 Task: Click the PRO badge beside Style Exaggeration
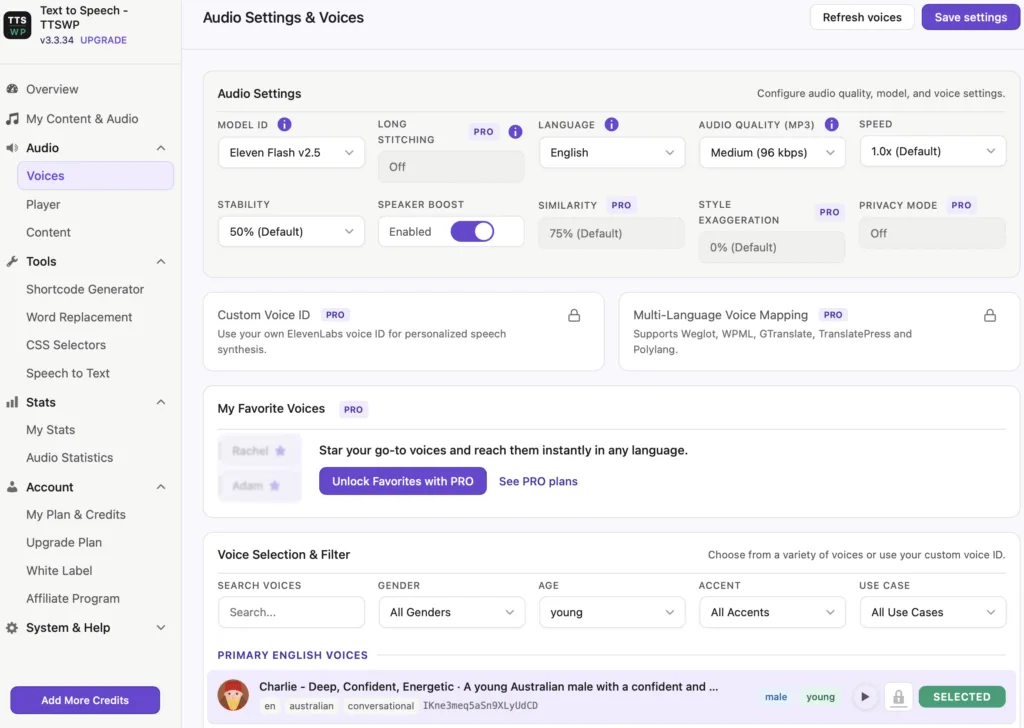[829, 212]
